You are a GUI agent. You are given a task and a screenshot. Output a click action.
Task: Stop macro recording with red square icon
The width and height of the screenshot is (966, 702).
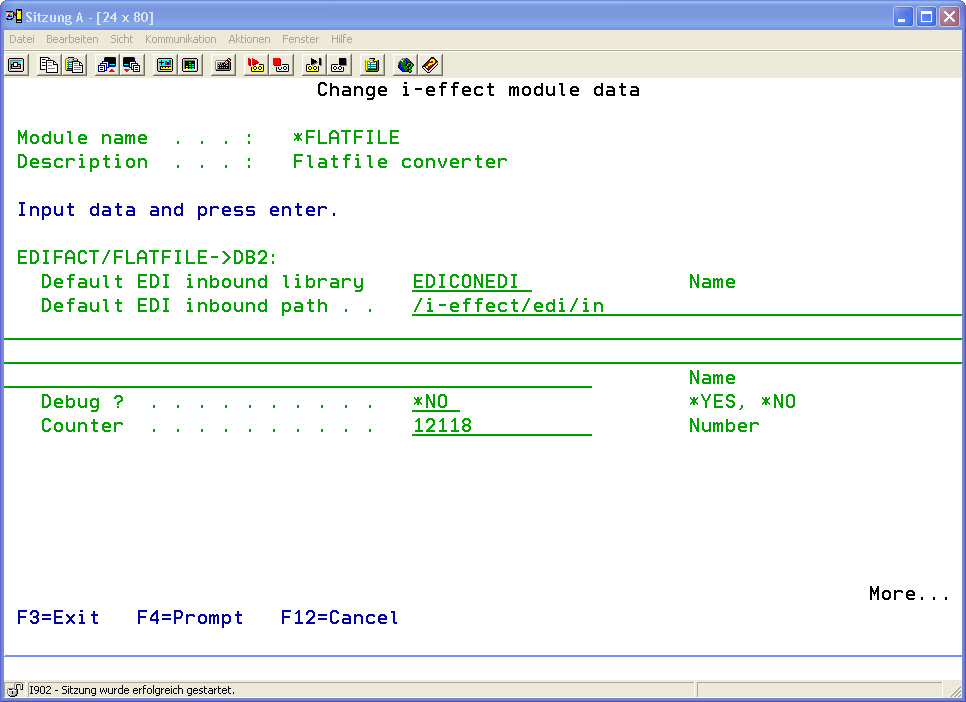[x=281, y=65]
